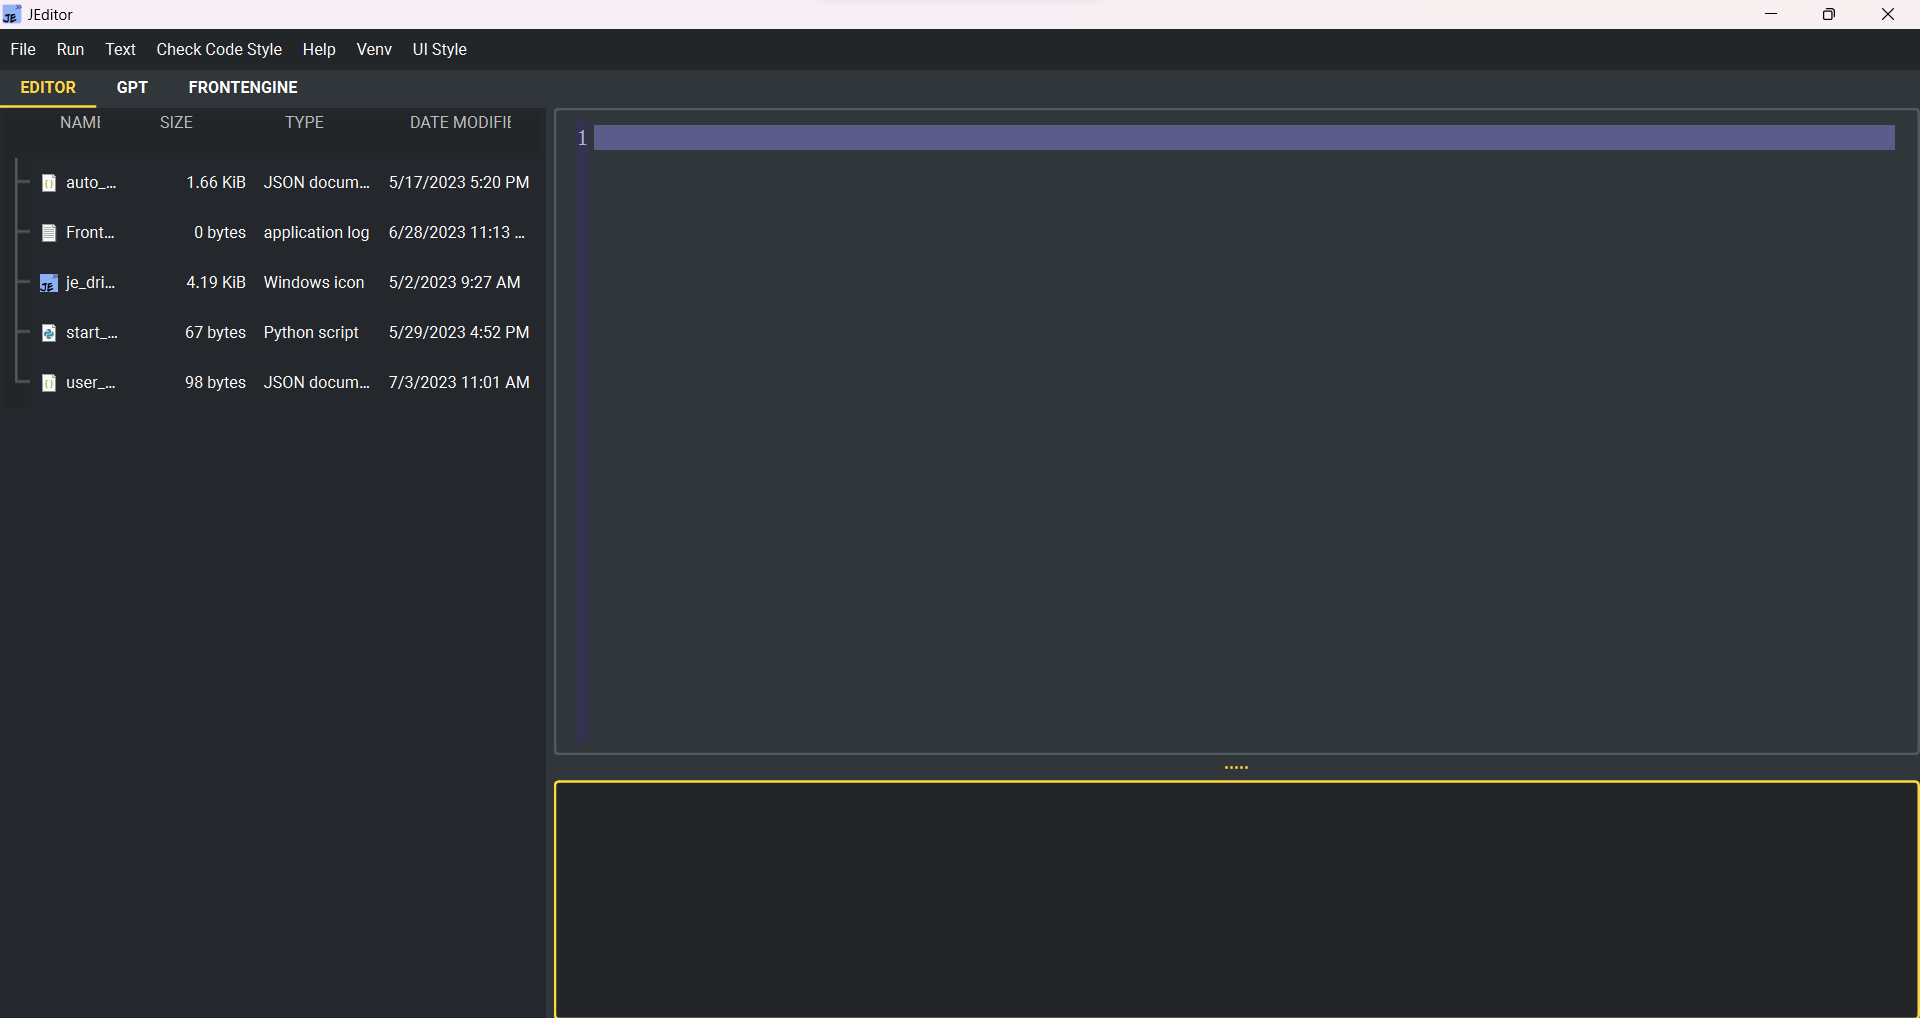Click the 67 bytes size cell

215,332
